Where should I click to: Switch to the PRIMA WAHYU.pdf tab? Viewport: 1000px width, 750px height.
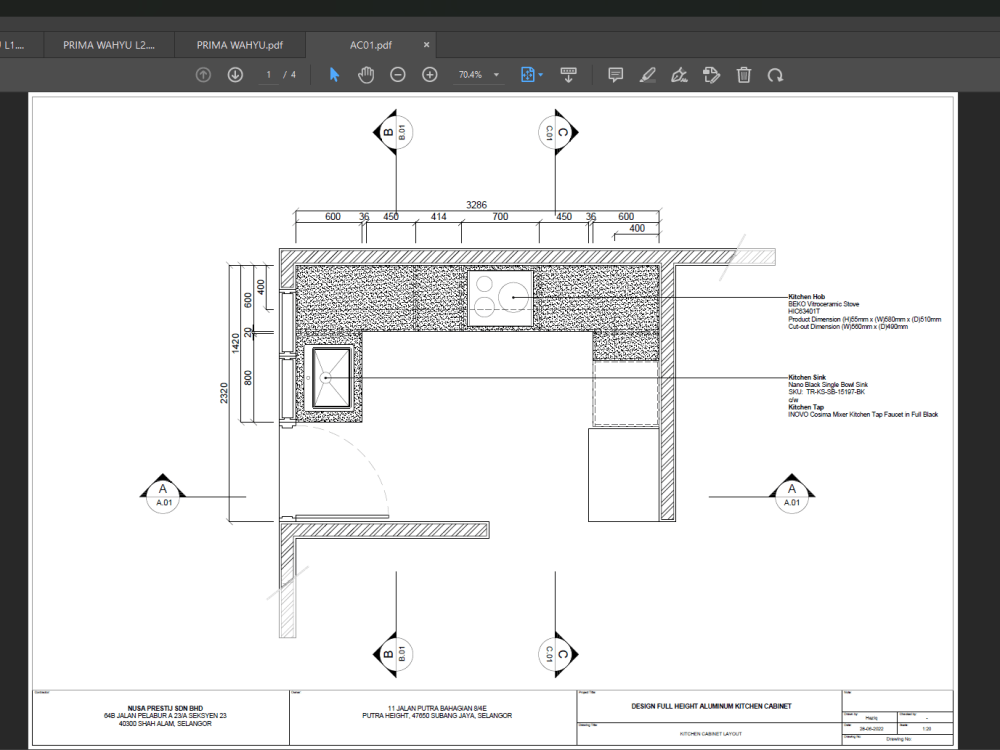pos(240,44)
